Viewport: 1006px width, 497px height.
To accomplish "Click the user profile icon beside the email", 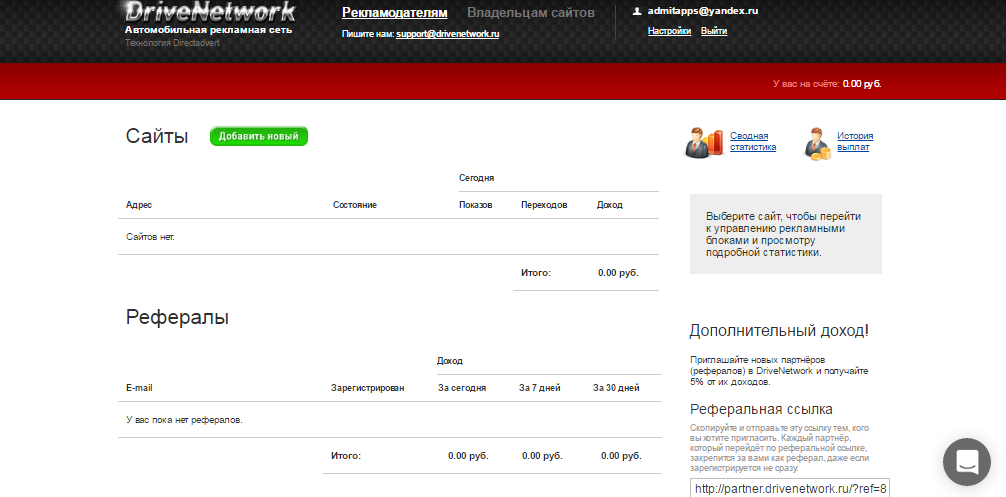I will pos(636,11).
